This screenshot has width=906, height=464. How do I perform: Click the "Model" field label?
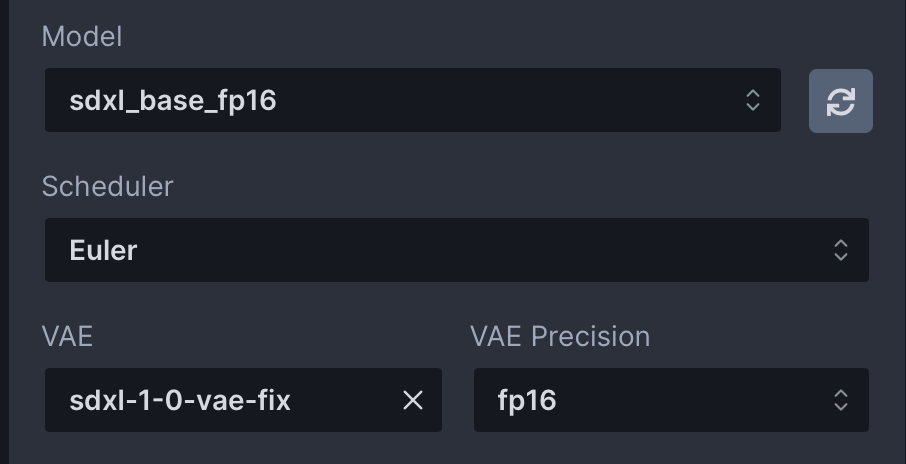[81, 37]
